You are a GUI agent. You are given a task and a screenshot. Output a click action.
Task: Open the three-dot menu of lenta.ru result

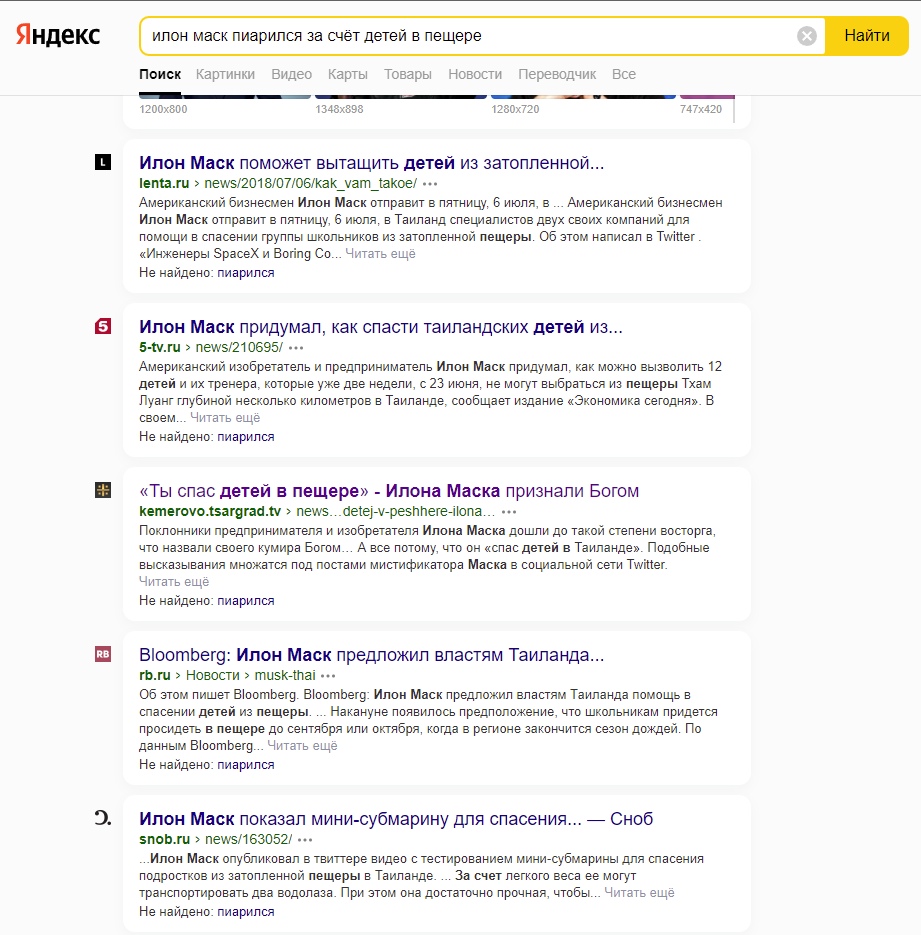(x=430, y=184)
